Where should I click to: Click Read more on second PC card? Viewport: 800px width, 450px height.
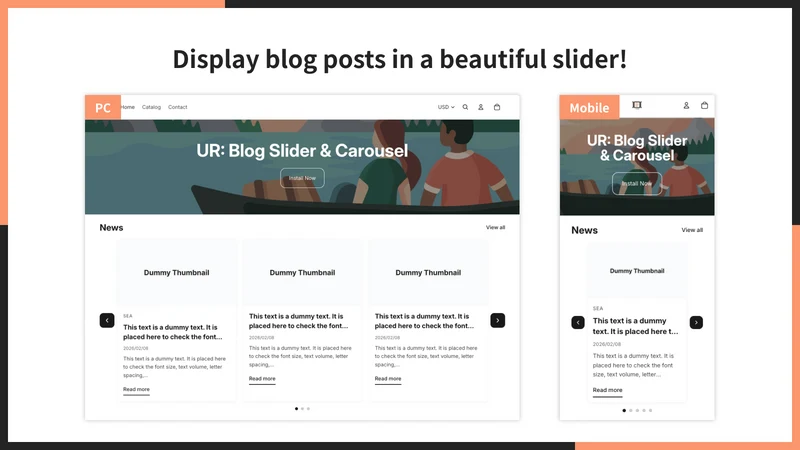tap(262, 379)
